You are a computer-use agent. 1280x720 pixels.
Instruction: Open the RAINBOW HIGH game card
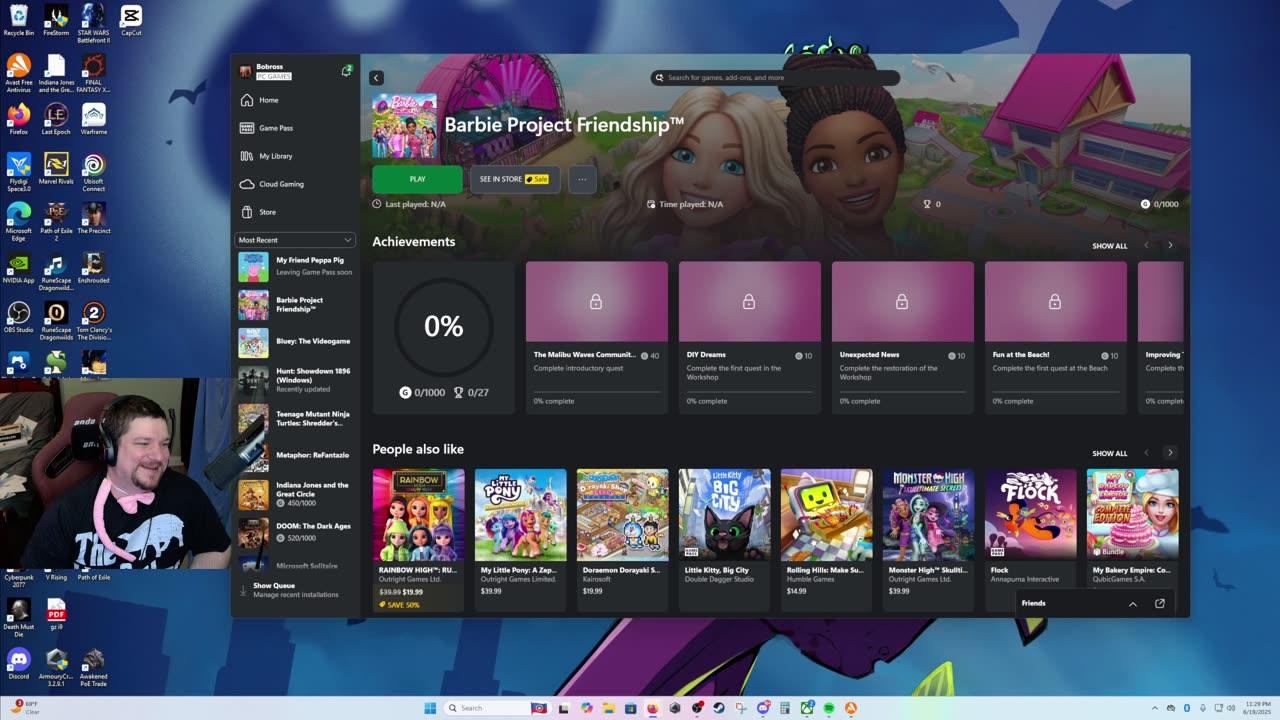(418, 540)
